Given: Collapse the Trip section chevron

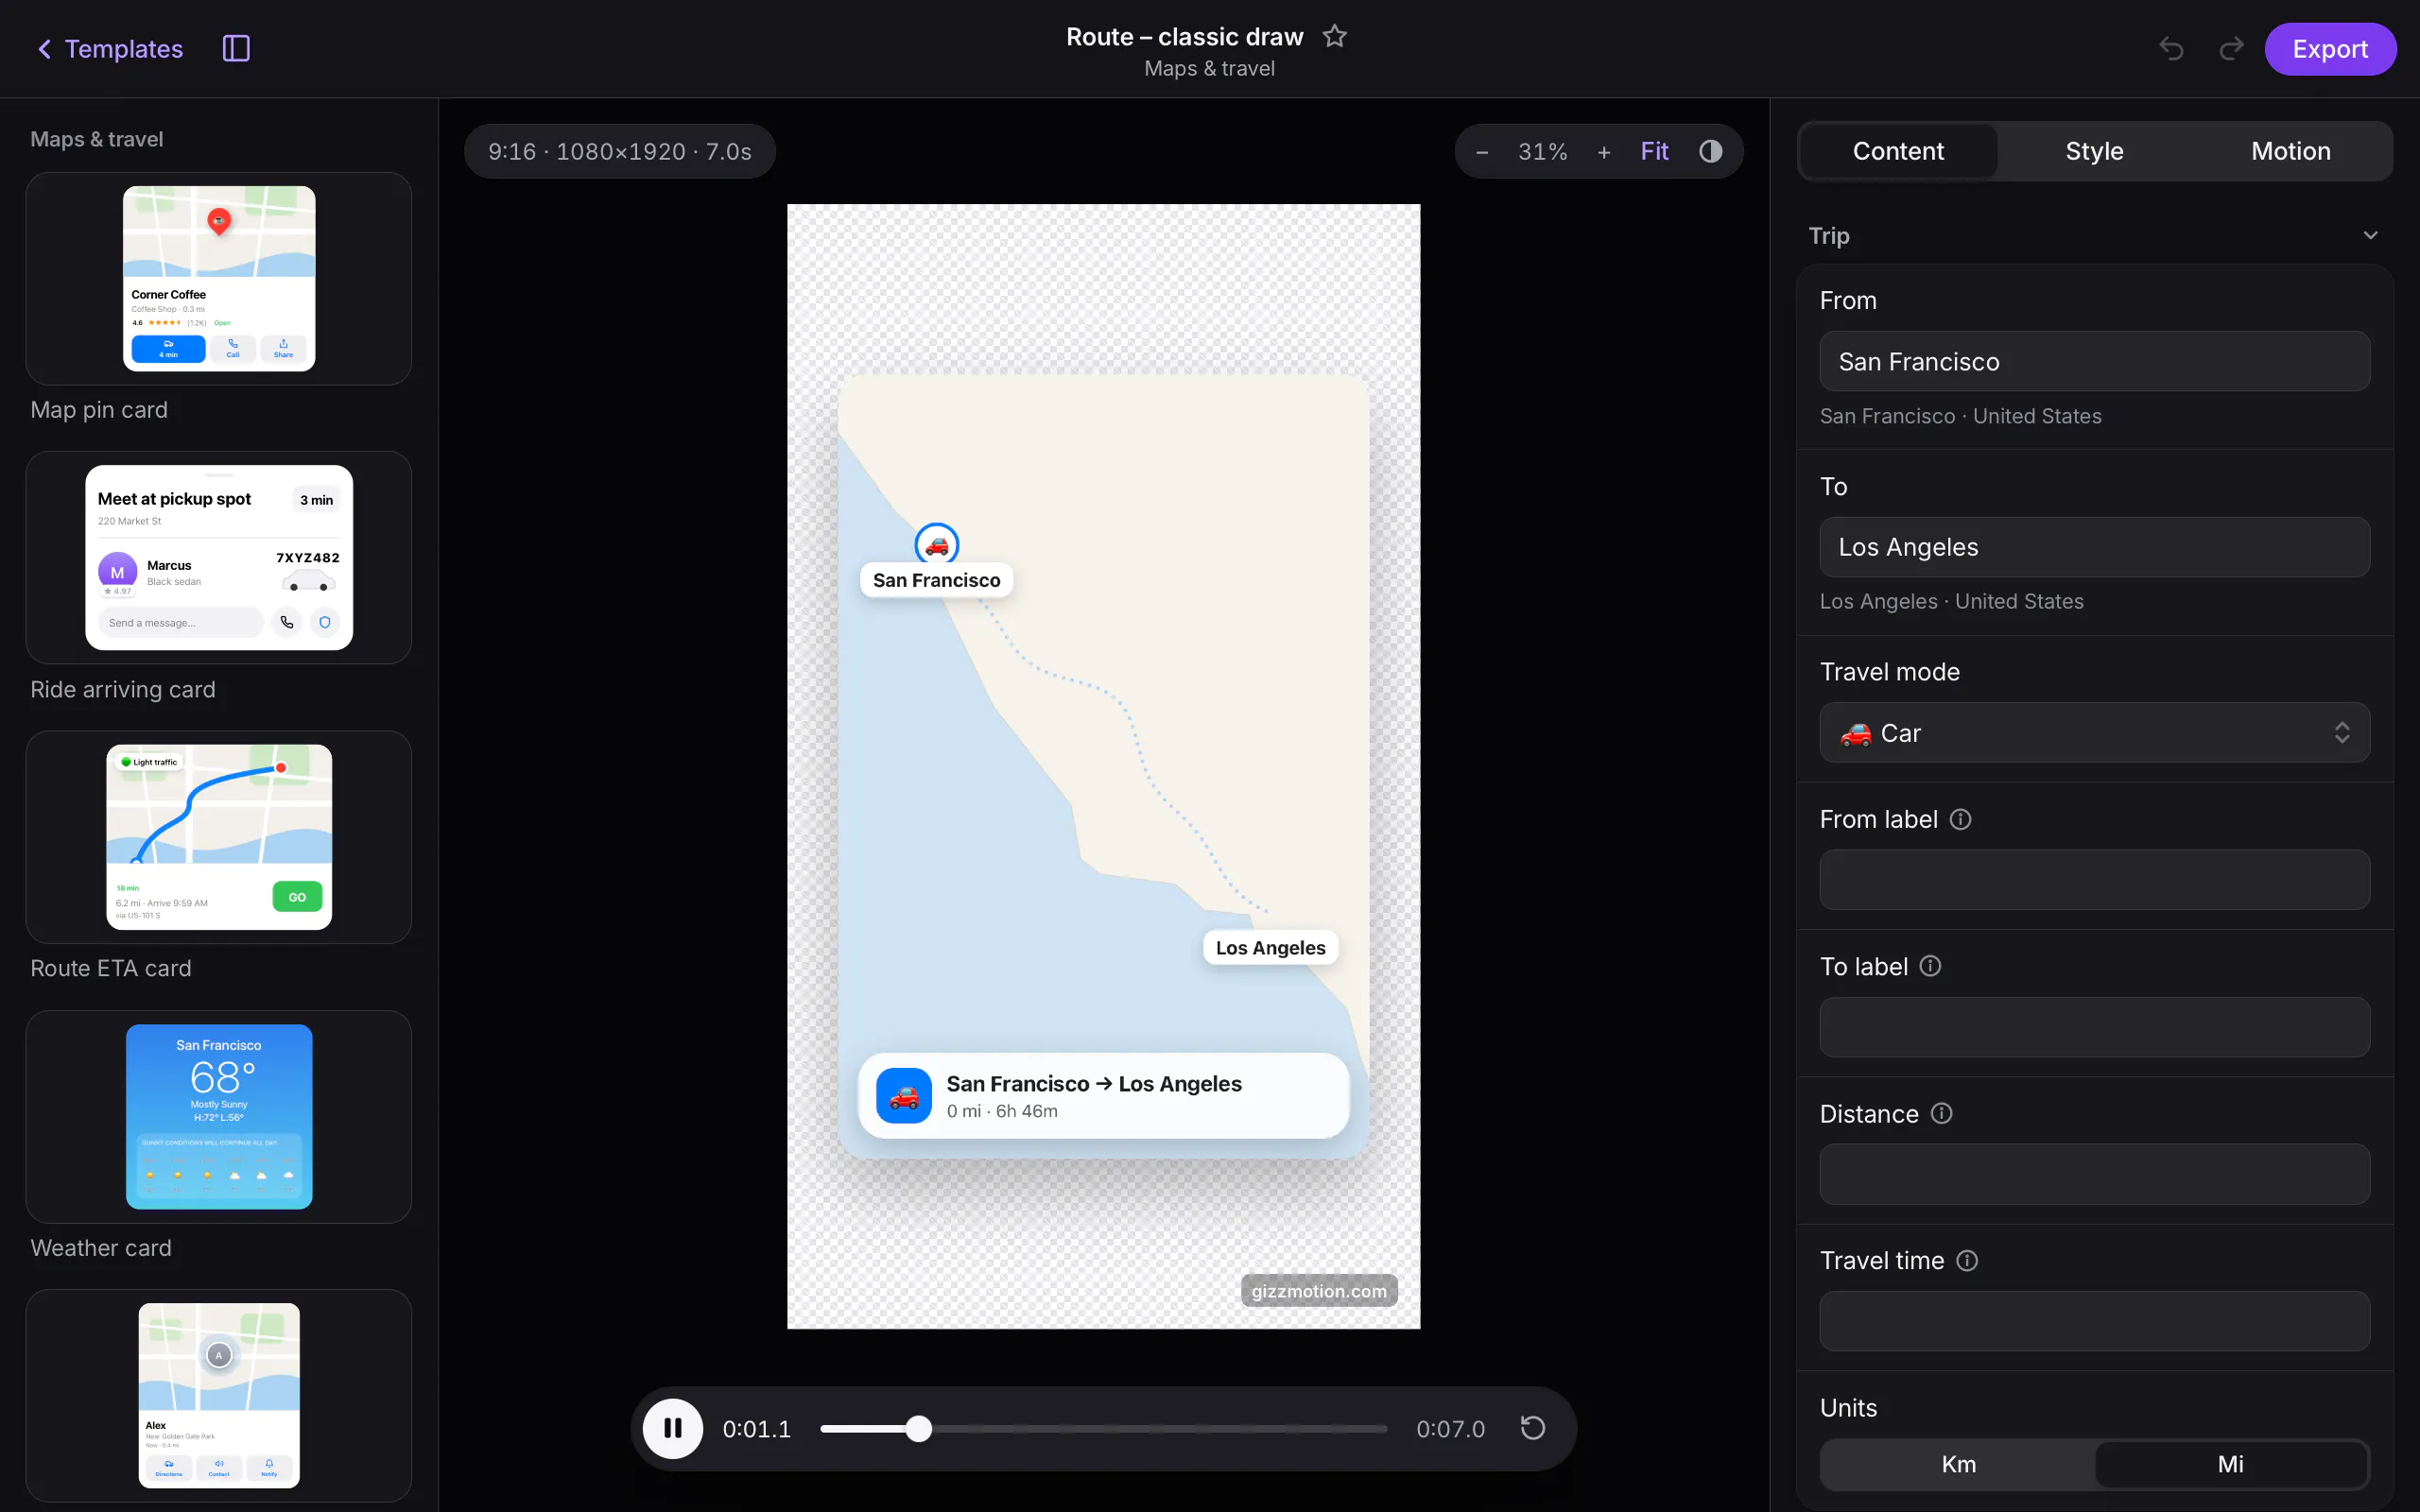Looking at the screenshot, I should pos(2370,236).
